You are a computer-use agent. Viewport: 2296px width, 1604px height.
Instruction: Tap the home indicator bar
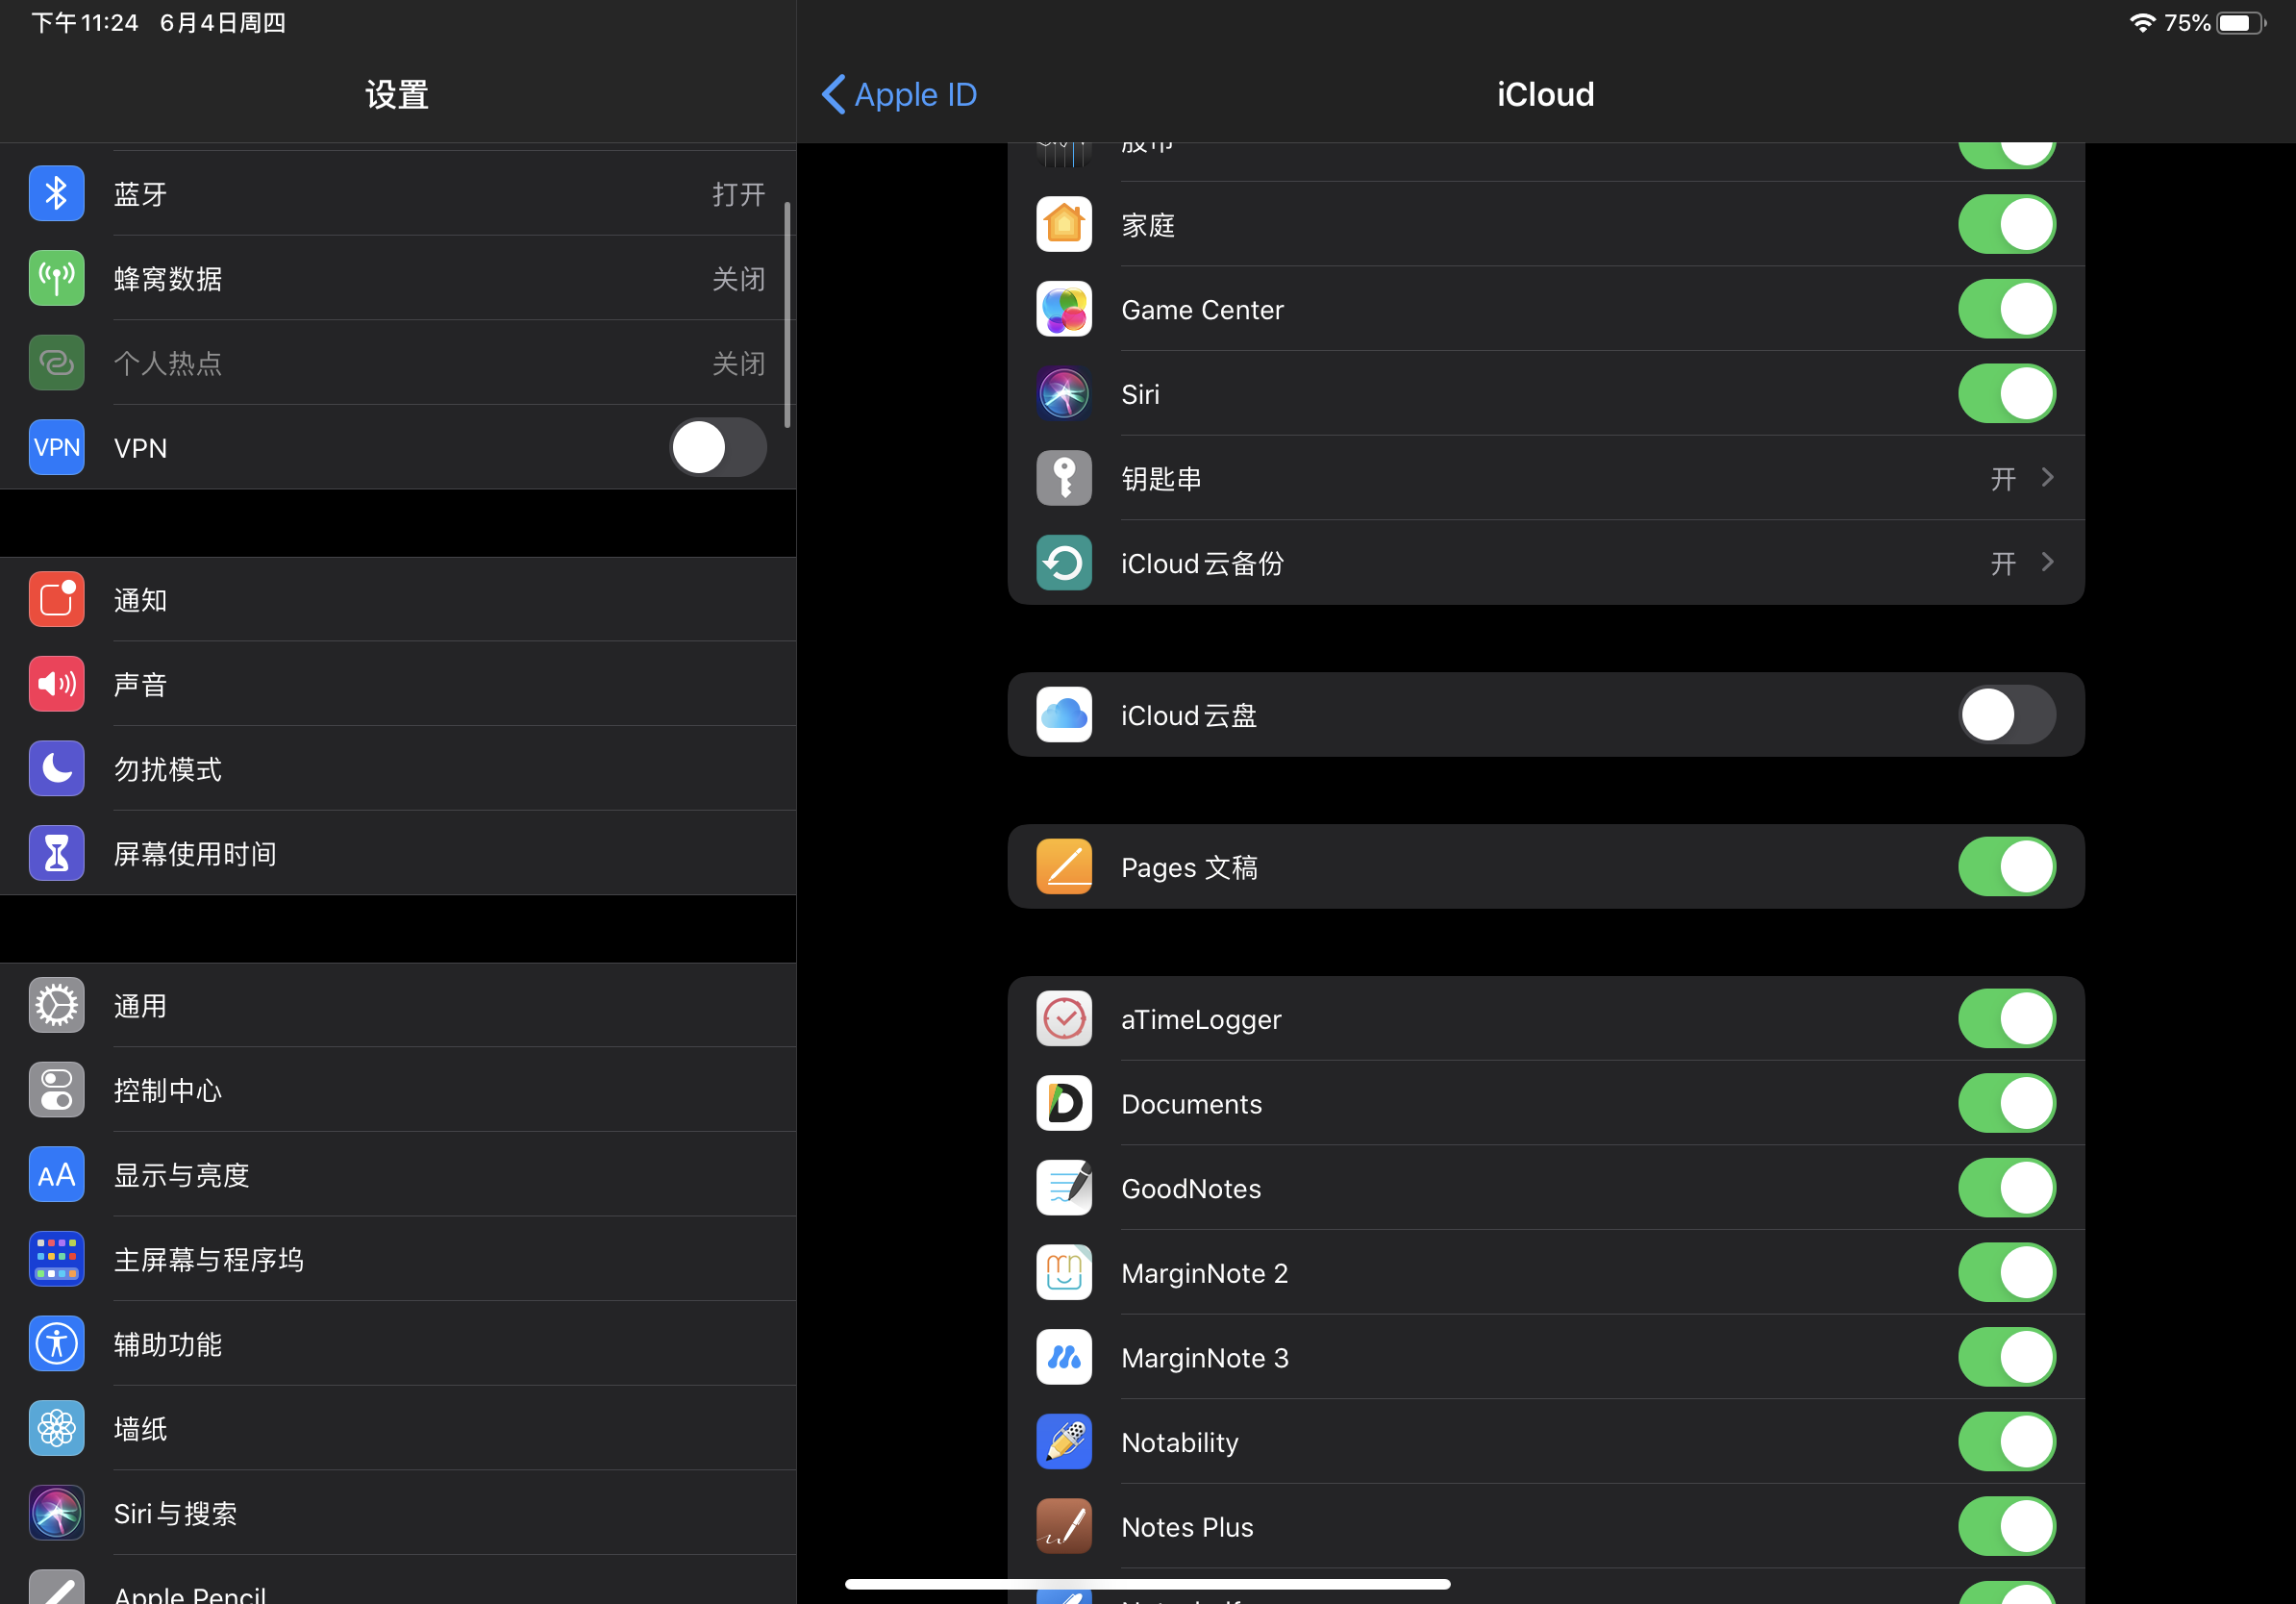click(1147, 1584)
